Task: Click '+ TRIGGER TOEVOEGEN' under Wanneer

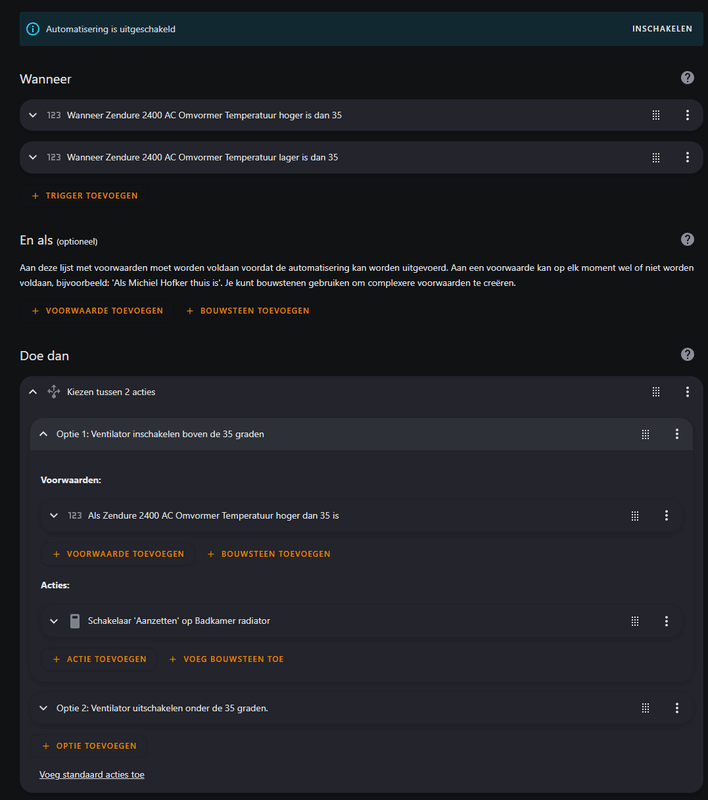Action: pyautogui.click(x=84, y=195)
